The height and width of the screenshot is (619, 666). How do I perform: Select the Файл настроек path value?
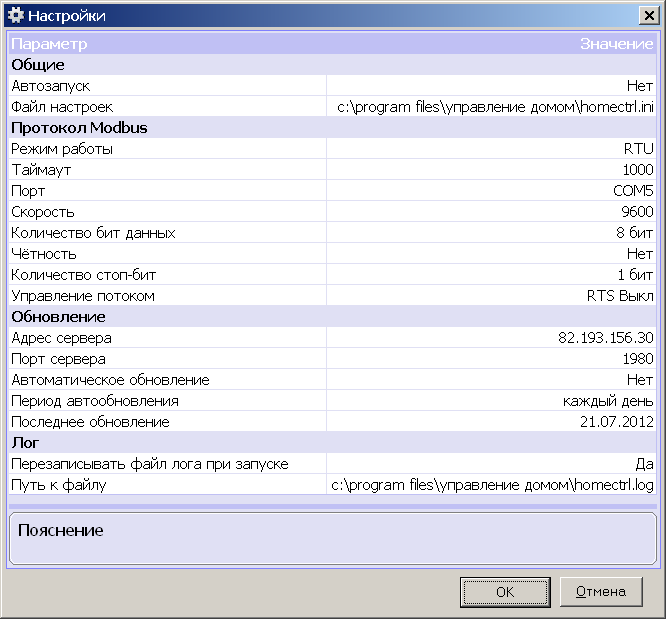click(494, 107)
